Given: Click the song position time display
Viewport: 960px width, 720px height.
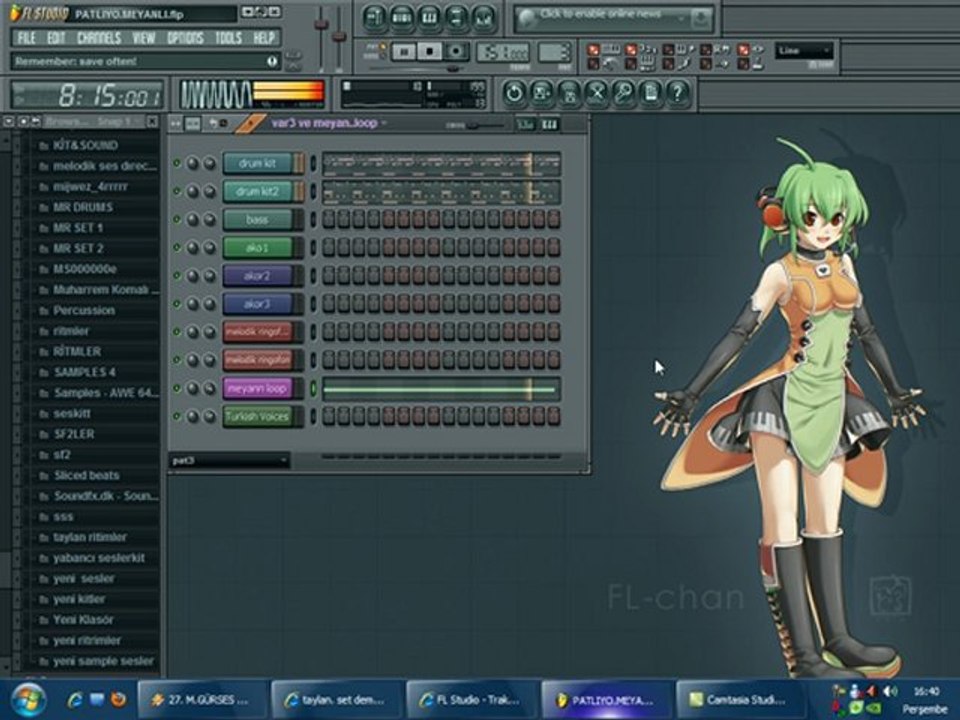Looking at the screenshot, I should coord(89,95).
